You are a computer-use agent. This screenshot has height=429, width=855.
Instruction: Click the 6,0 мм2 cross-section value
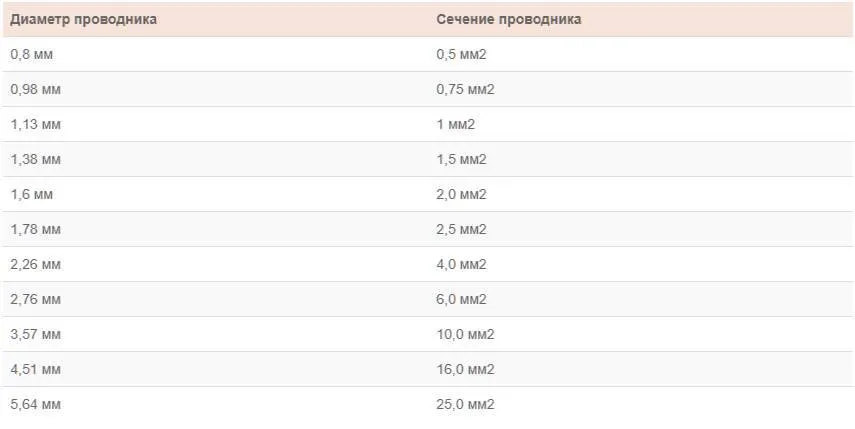[461, 299]
